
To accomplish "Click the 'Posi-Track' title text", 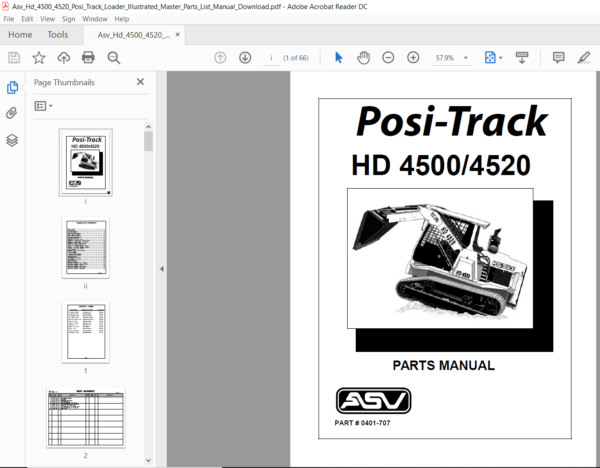I will tap(452, 122).
